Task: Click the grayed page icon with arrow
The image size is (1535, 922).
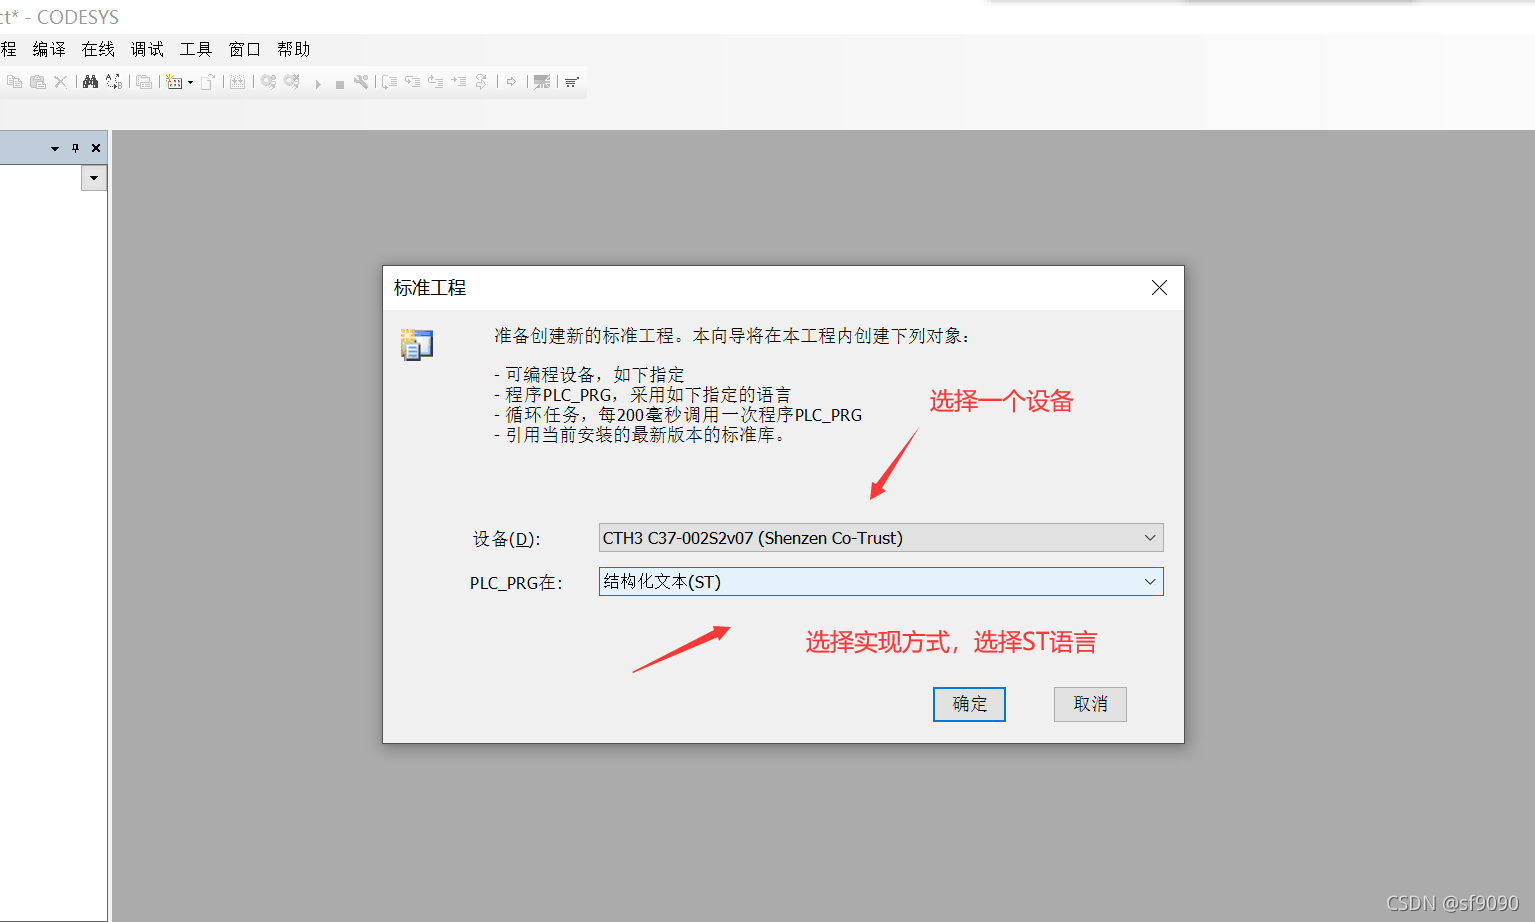Action: coord(208,82)
